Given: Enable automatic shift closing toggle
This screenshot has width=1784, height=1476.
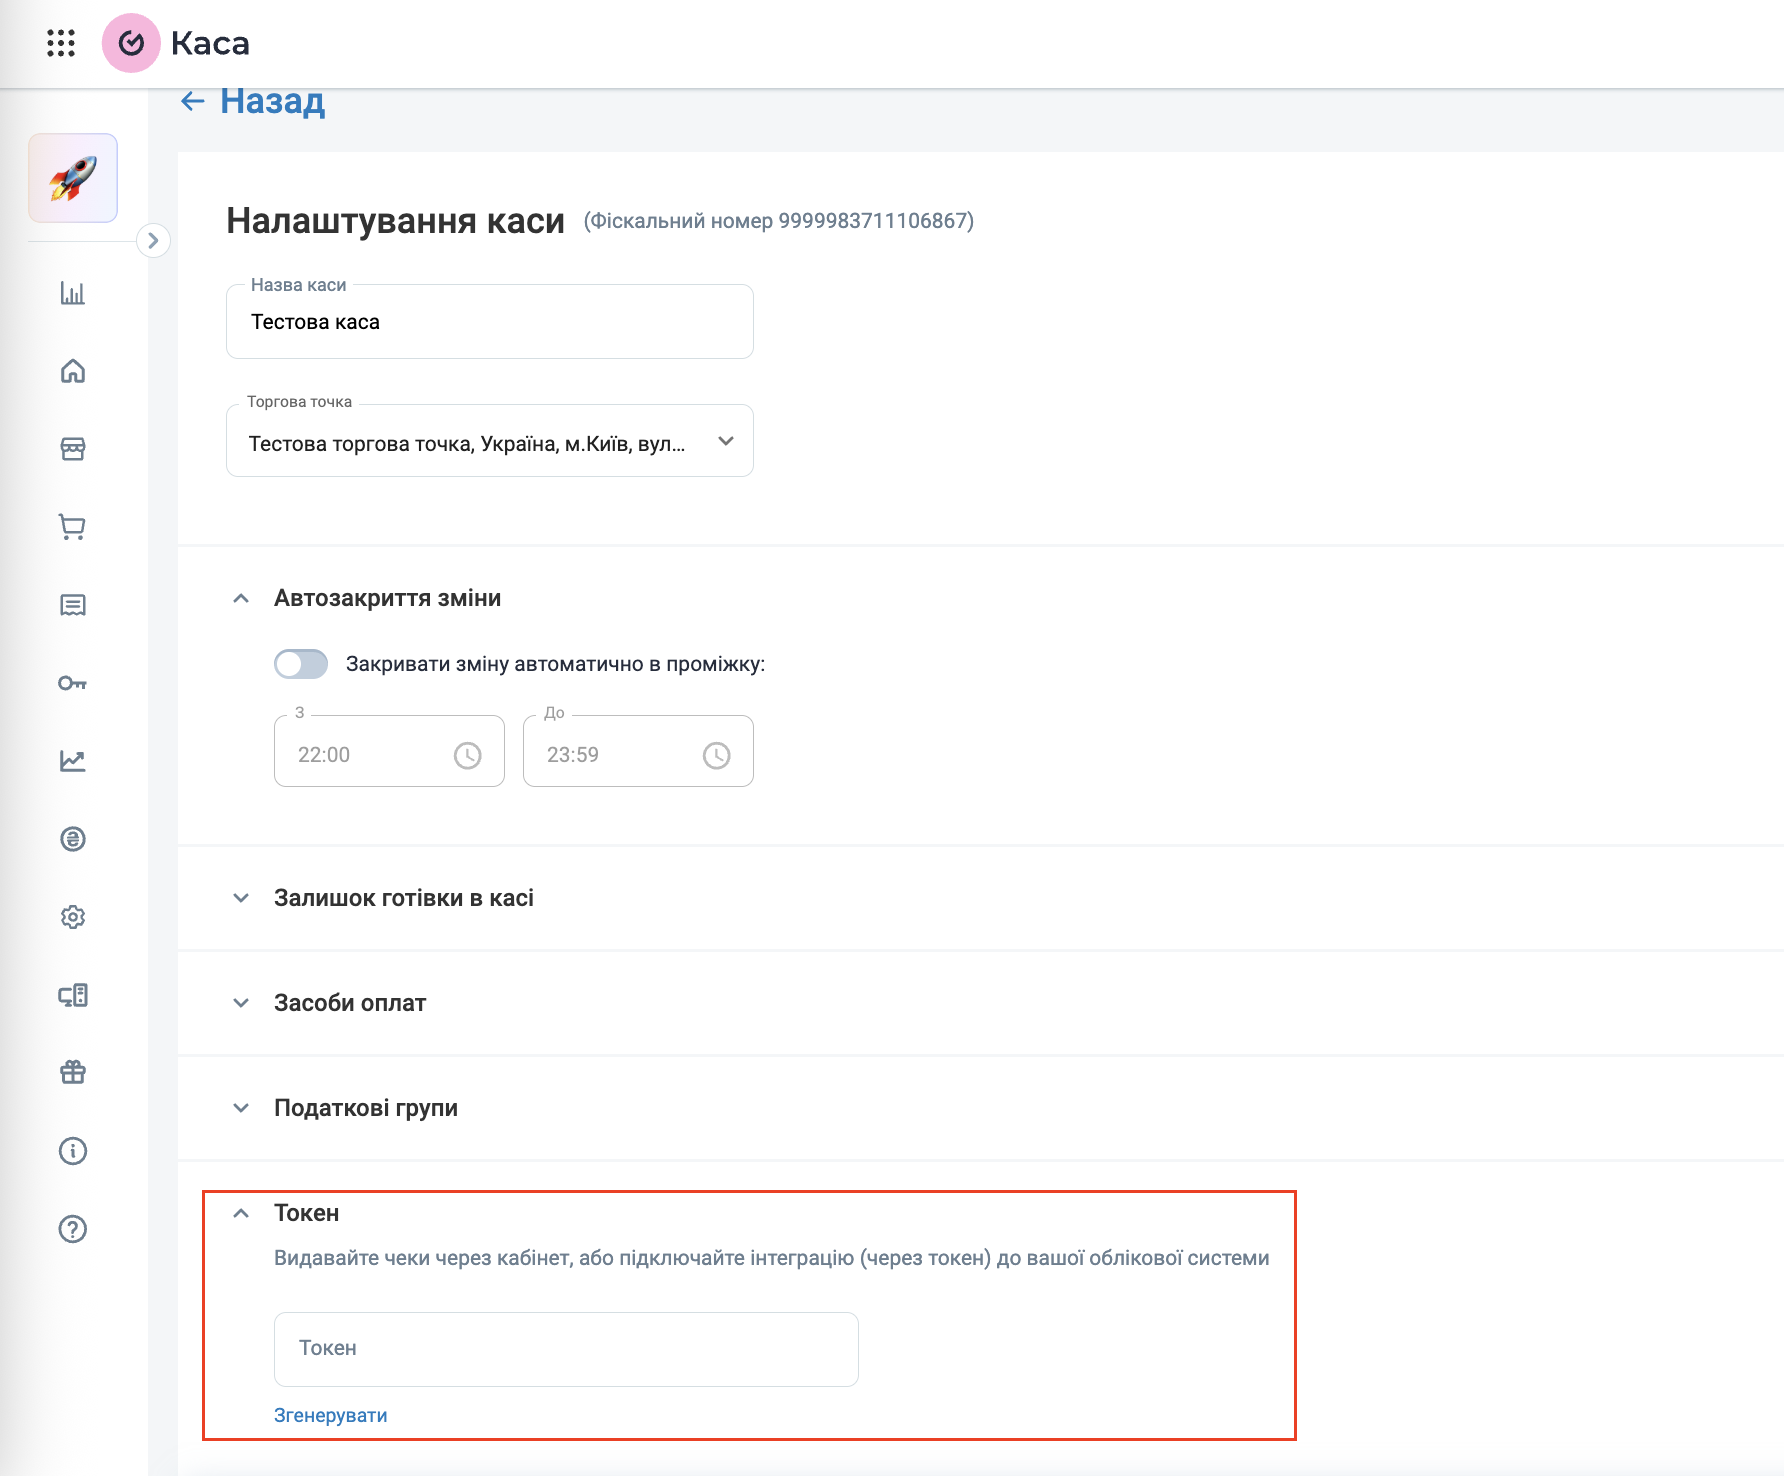Looking at the screenshot, I should tap(301, 664).
